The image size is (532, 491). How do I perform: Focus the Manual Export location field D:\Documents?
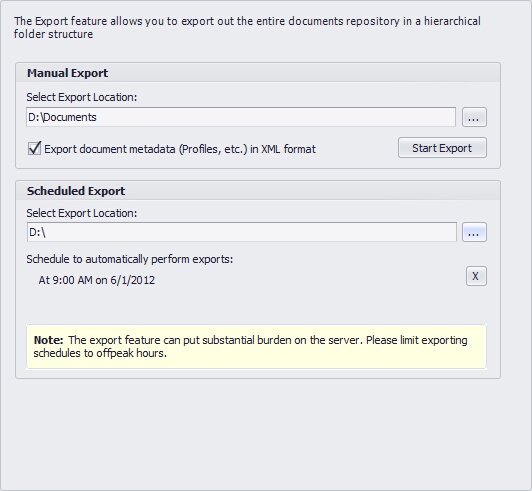[241, 117]
